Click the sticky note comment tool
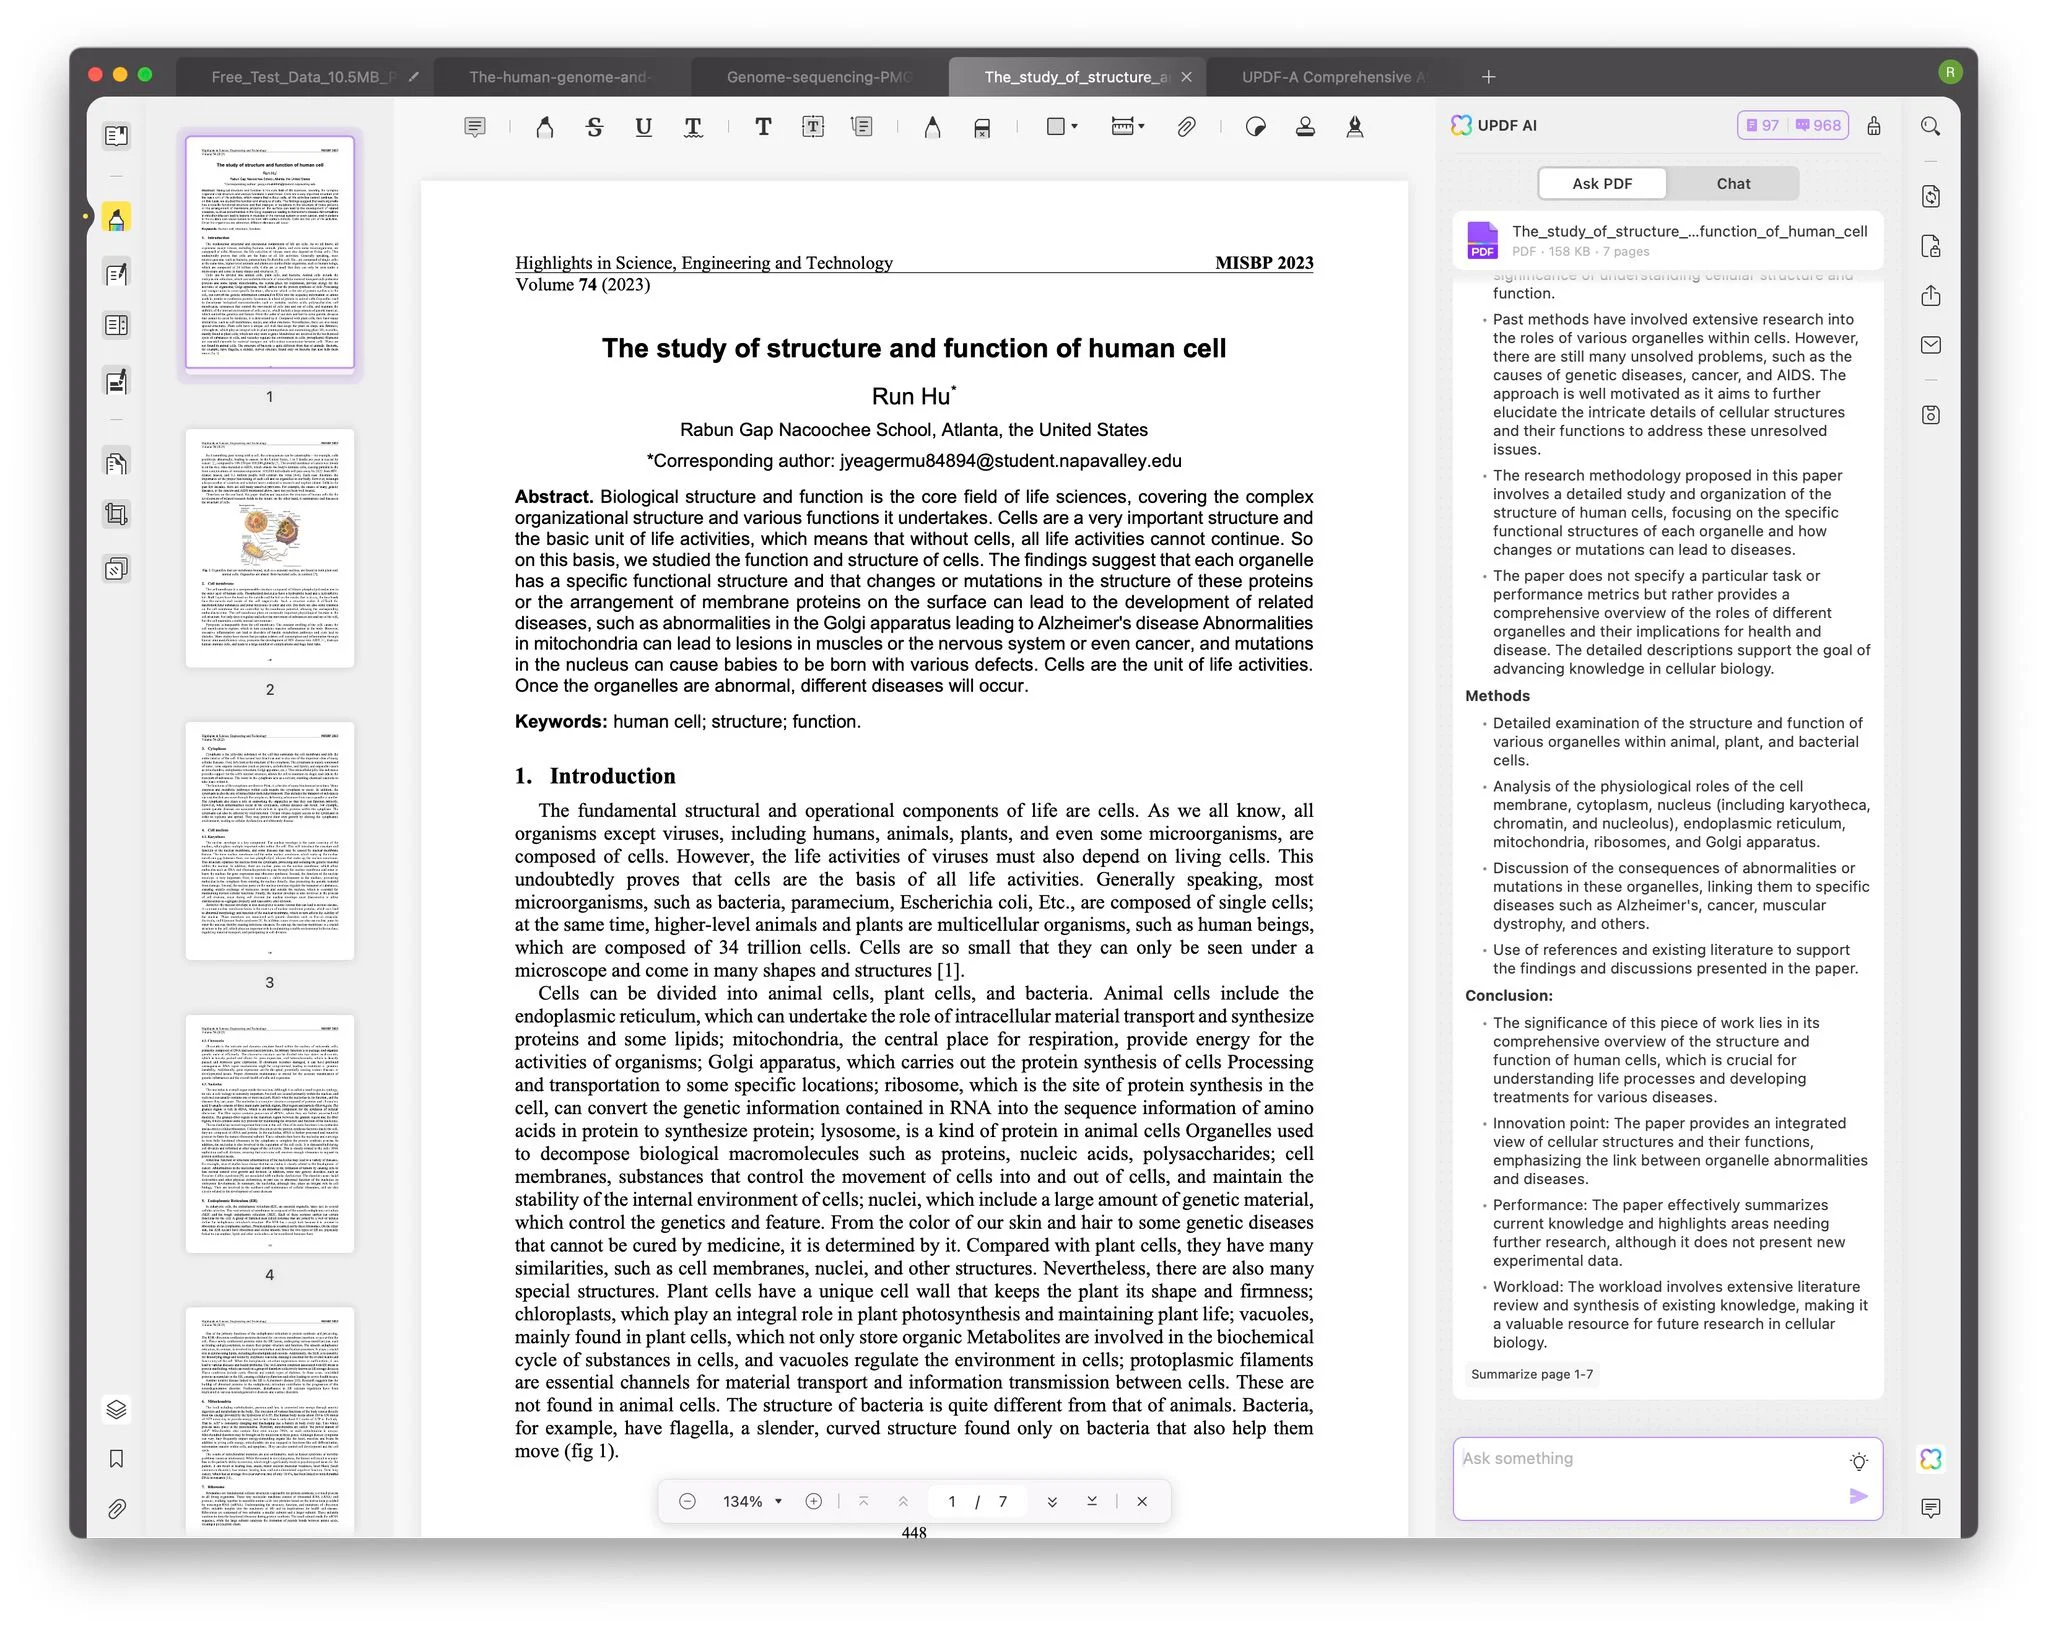Viewport: 2048px width, 1630px height. 475,127
